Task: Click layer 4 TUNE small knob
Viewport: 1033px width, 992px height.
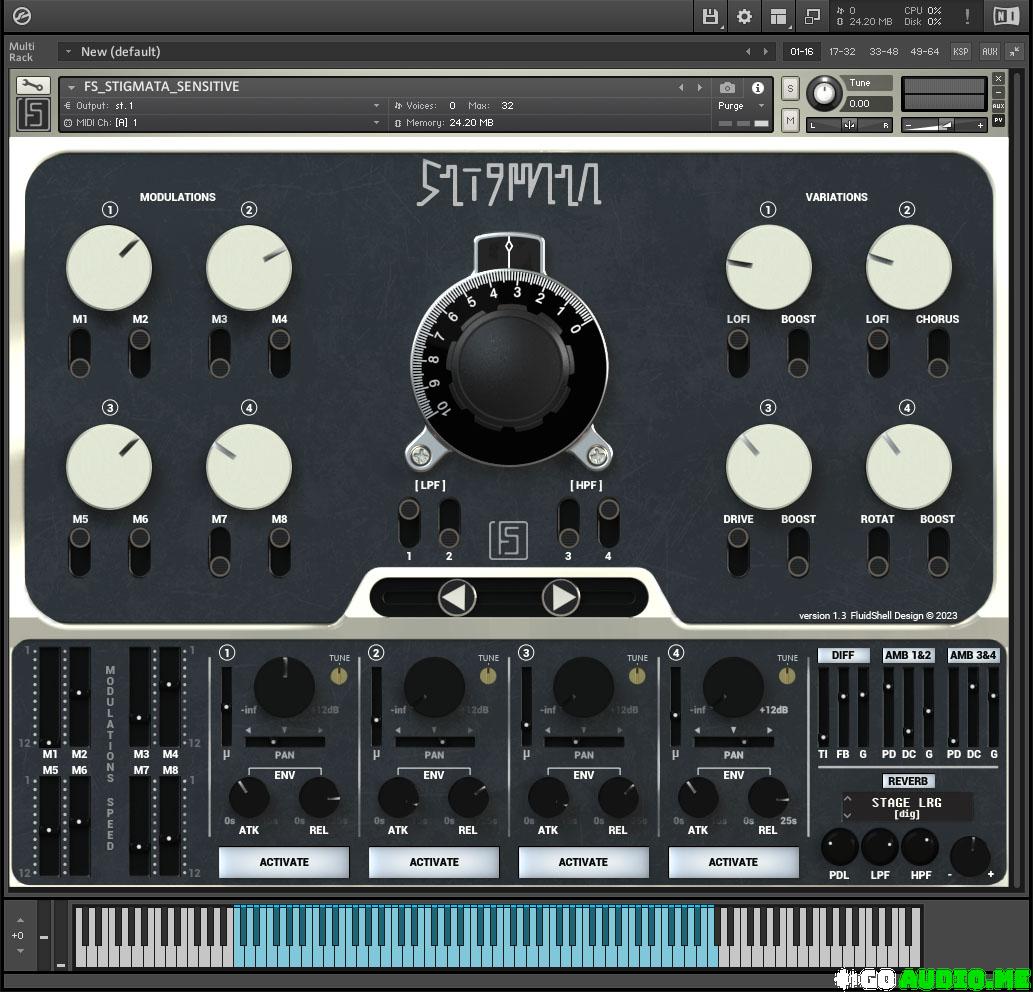Action: click(787, 675)
